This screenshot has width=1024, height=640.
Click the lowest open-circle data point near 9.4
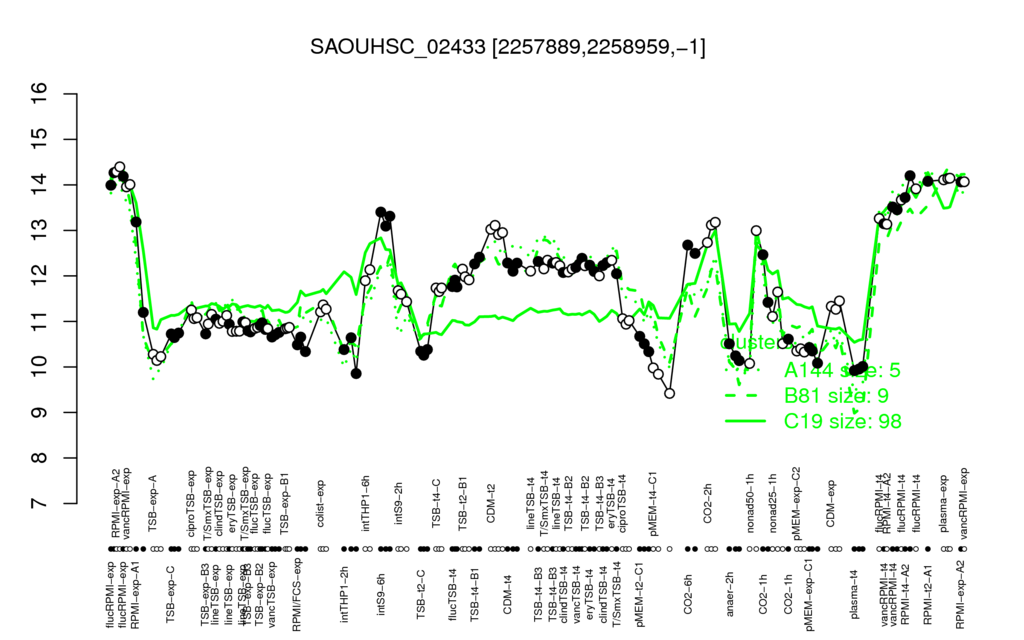pyautogui.click(x=669, y=393)
